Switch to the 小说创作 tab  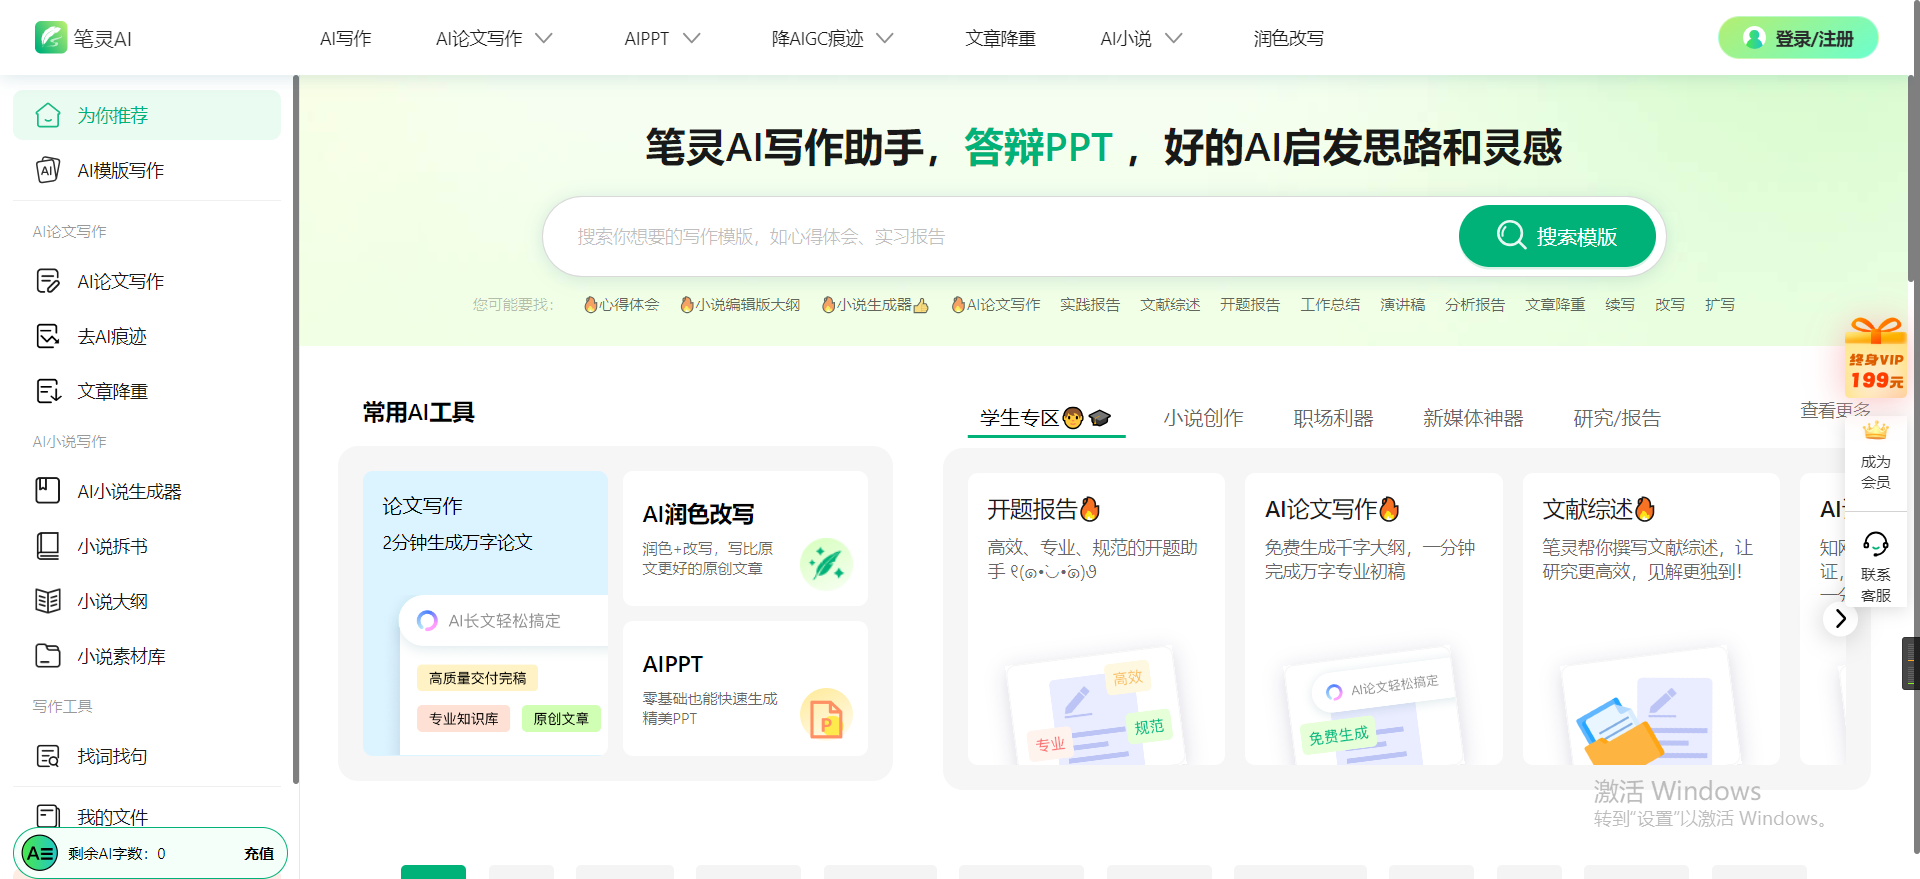[1203, 418]
